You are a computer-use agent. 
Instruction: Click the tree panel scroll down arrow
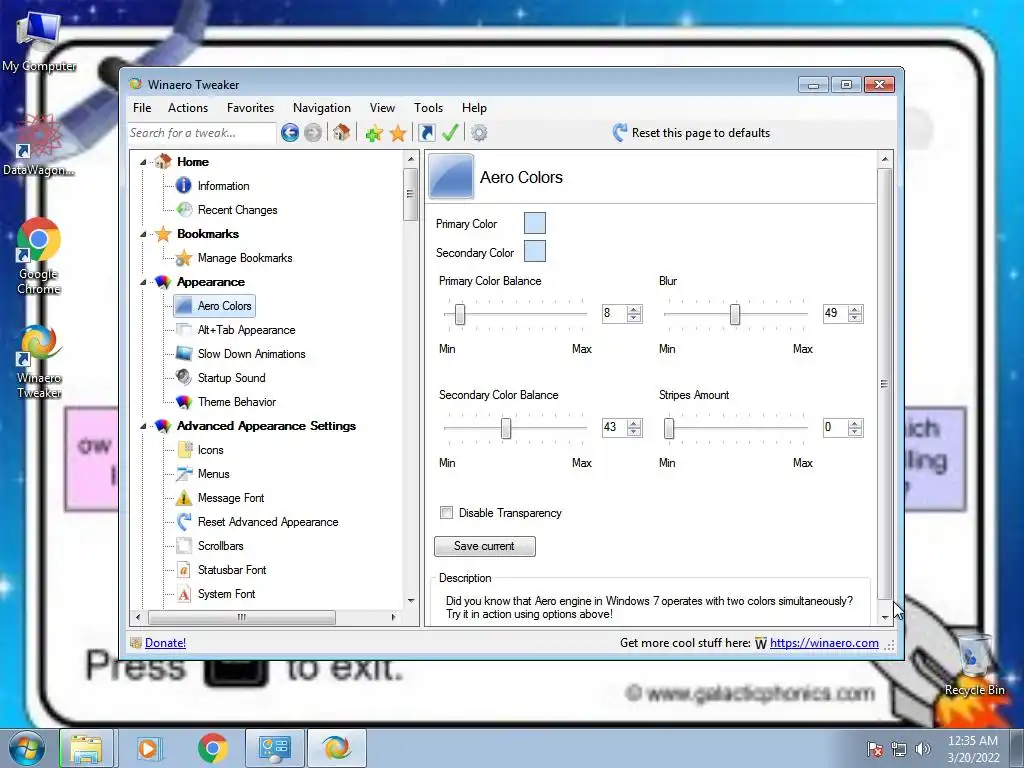pyautogui.click(x=411, y=601)
